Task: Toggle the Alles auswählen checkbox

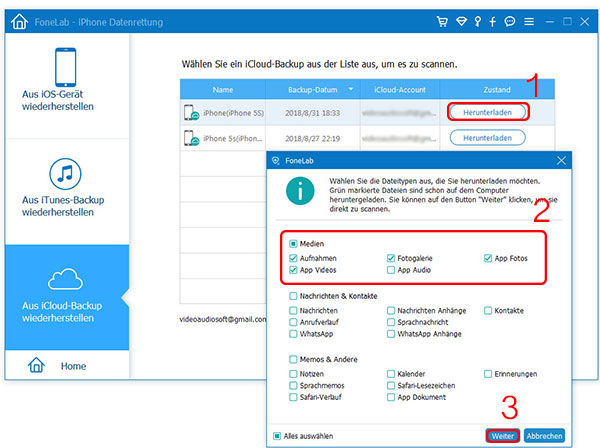Action: pos(277,436)
